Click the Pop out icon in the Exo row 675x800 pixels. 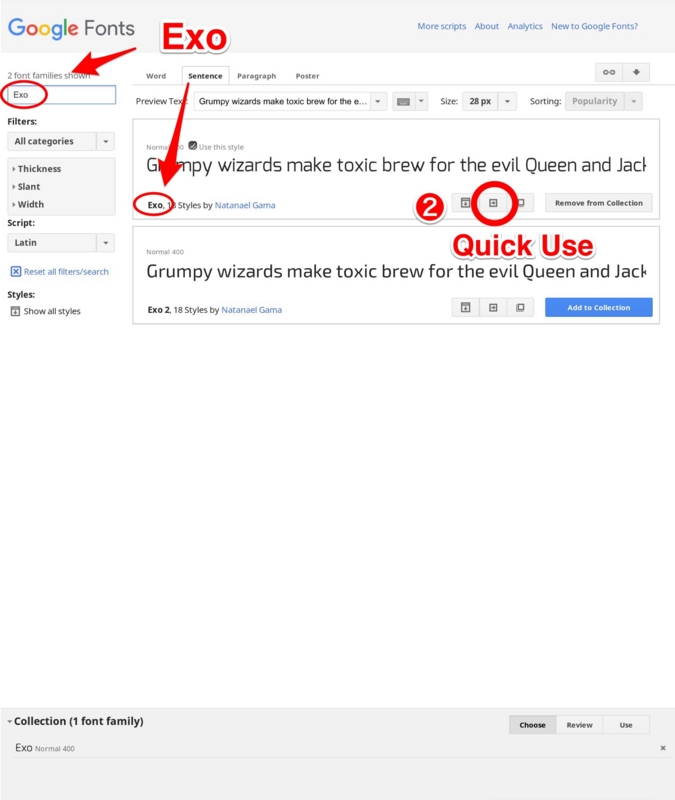click(520, 203)
